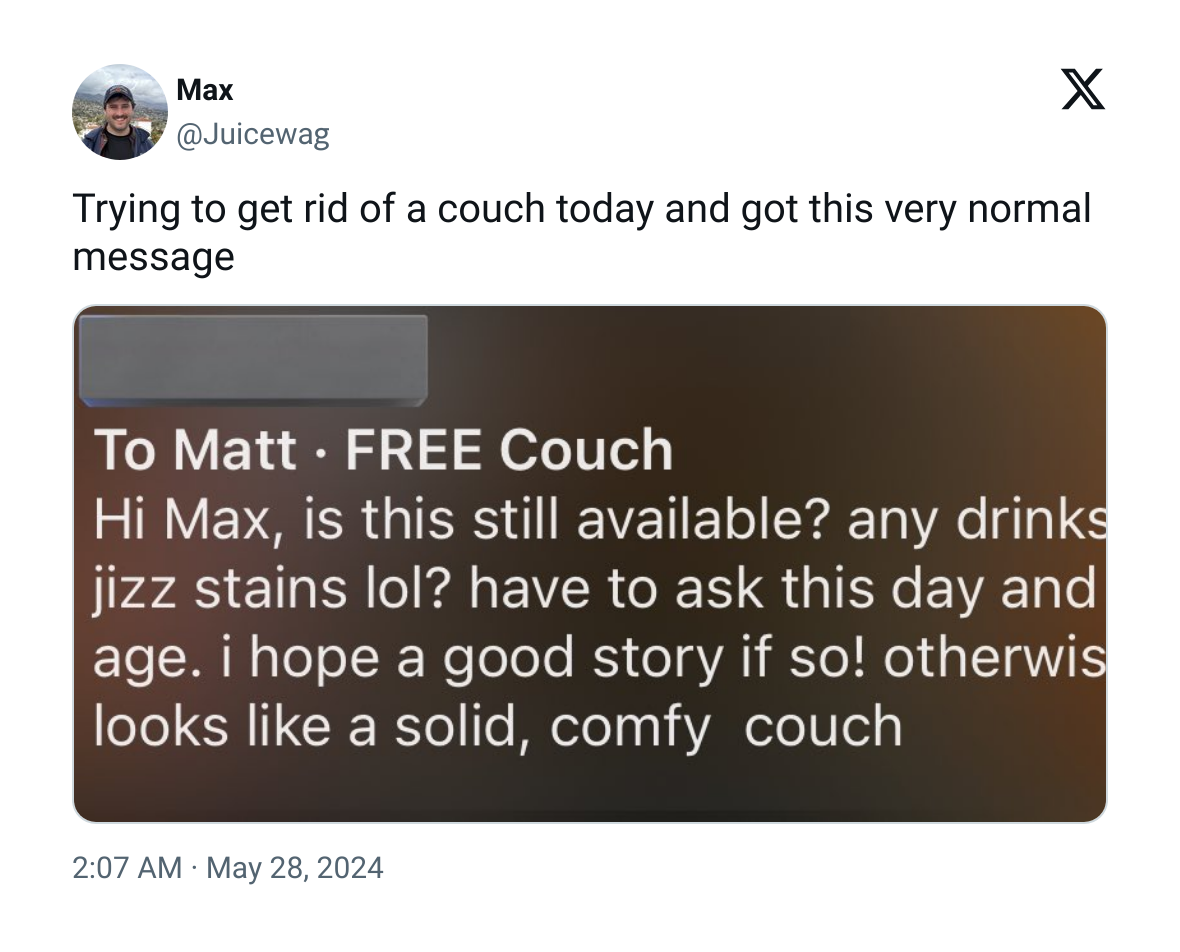Click the "2:07 AM" timestamp
Screen dimensions: 1180x952
pos(127,867)
